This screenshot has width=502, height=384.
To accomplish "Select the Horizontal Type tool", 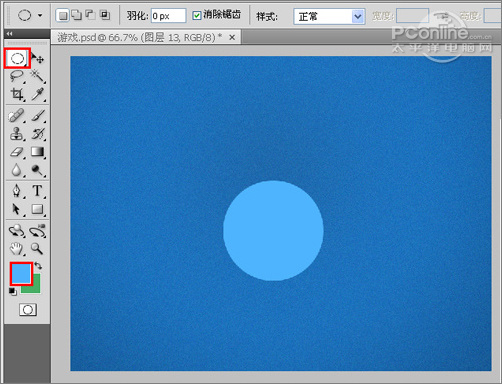I will tap(38, 191).
